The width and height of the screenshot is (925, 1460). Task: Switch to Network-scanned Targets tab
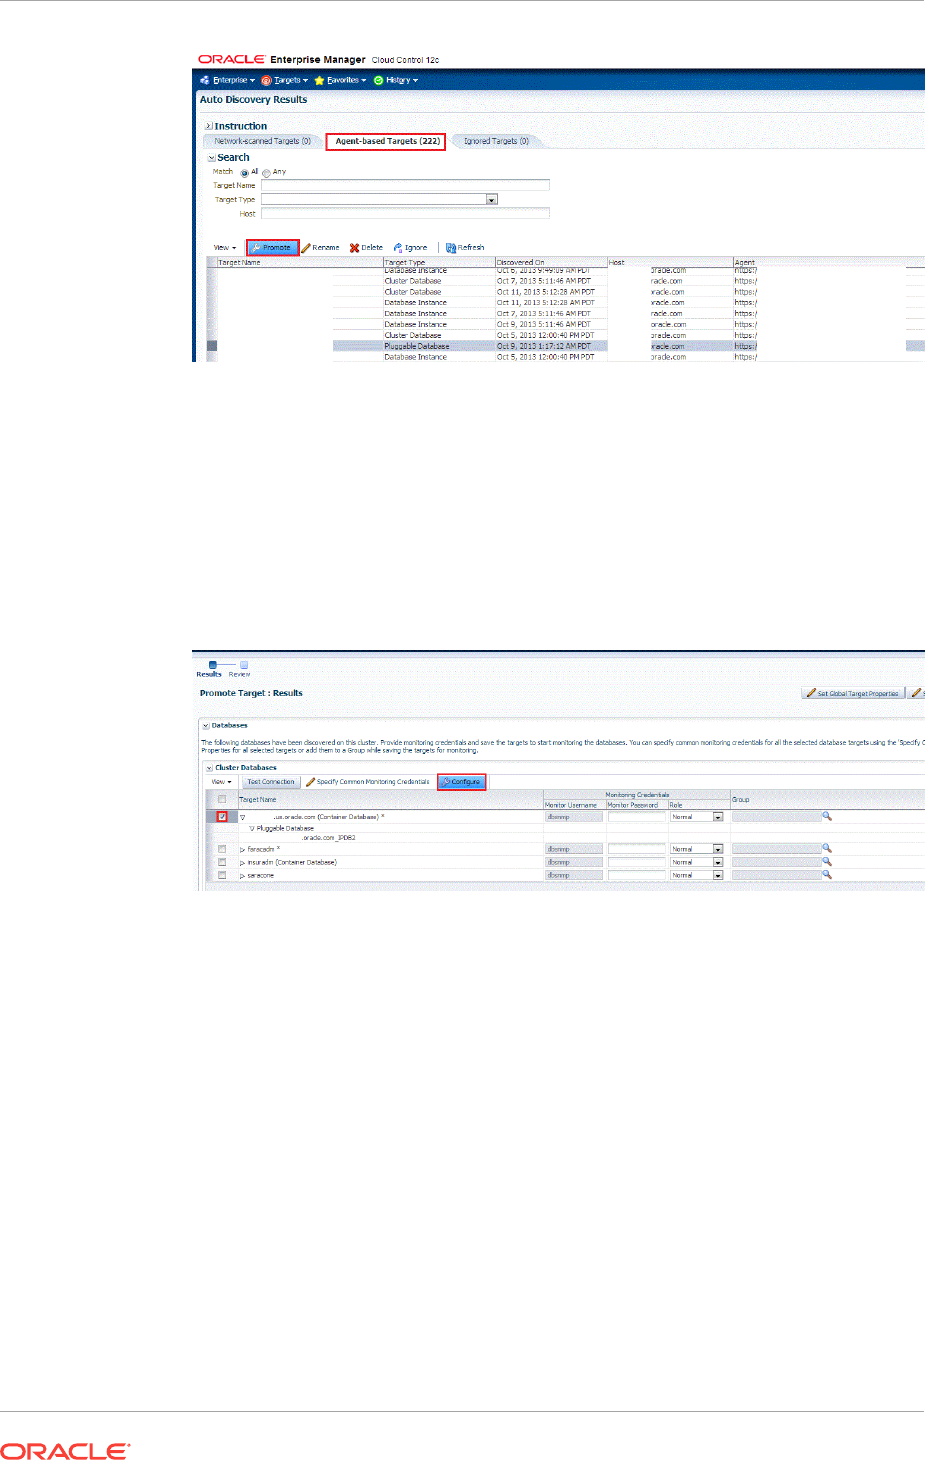click(x=262, y=141)
